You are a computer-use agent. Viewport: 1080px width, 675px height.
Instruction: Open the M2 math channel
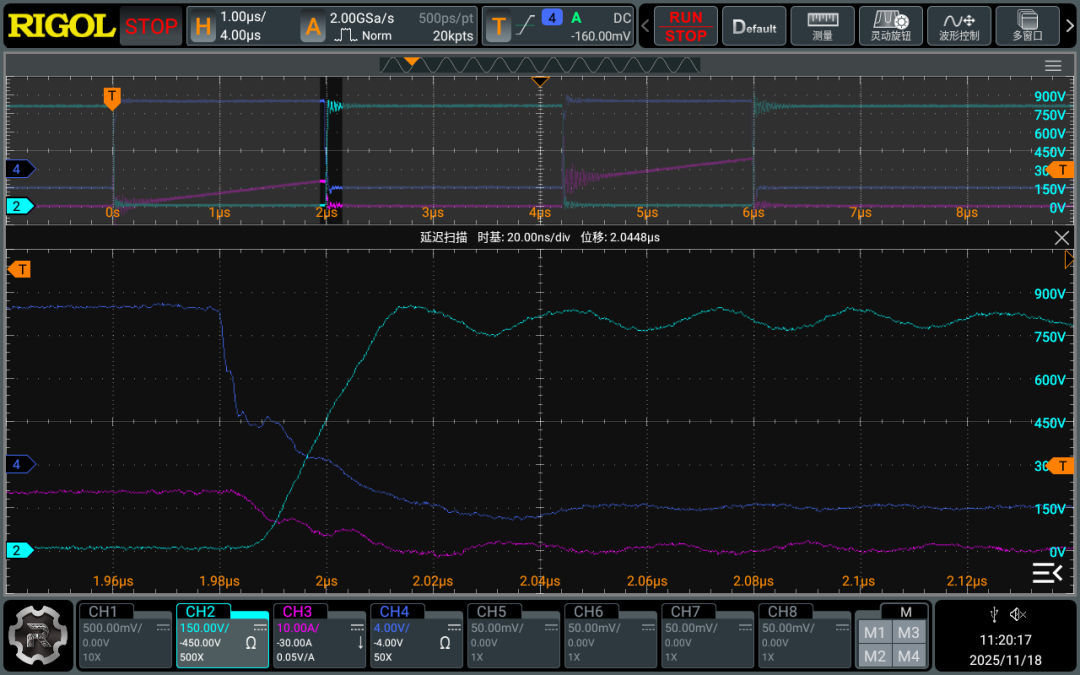(875, 656)
